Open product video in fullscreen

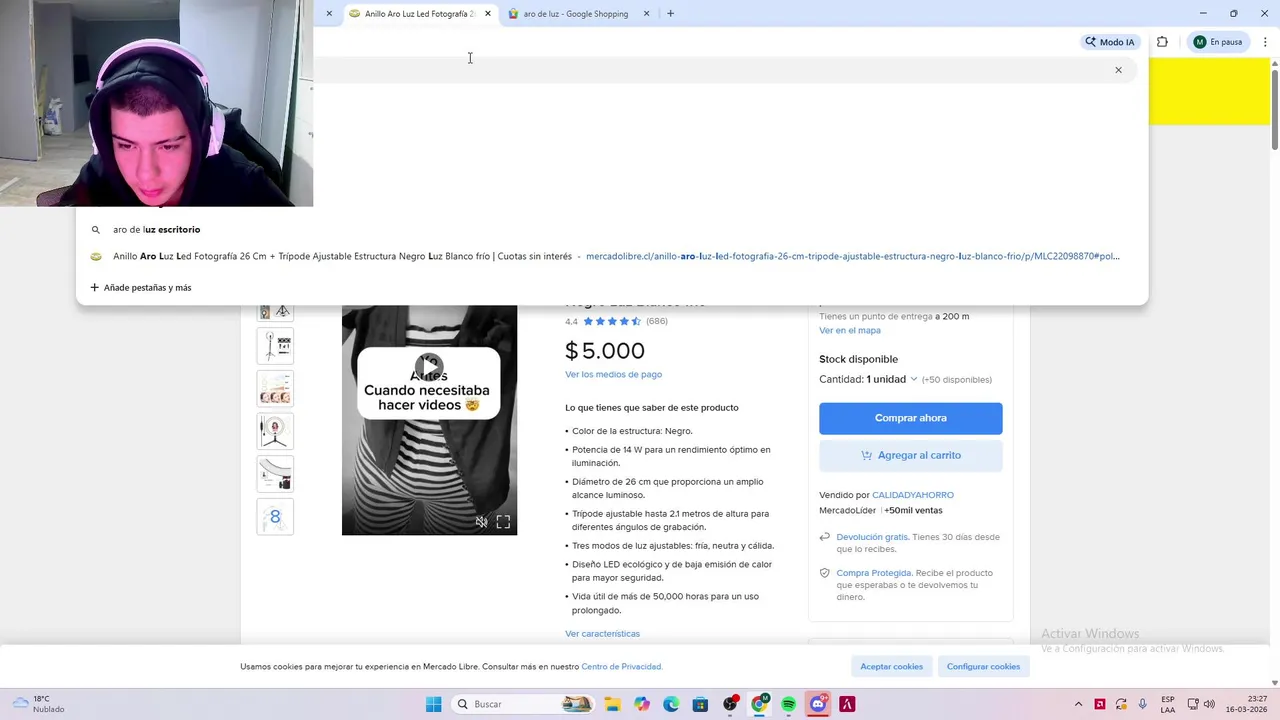click(x=503, y=521)
